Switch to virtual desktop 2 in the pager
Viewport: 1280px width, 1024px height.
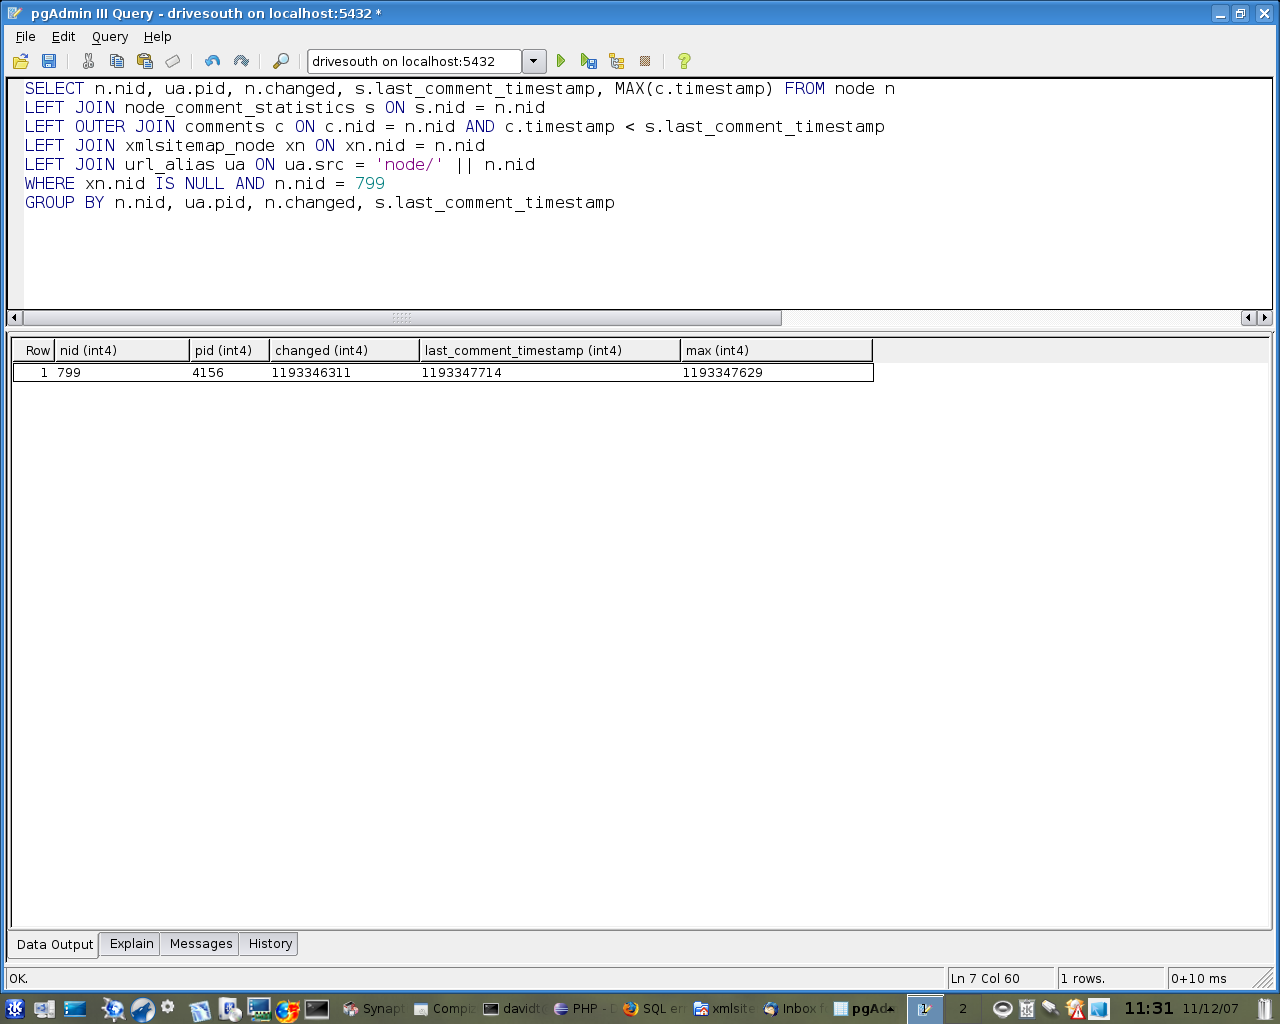(963, 1009)
